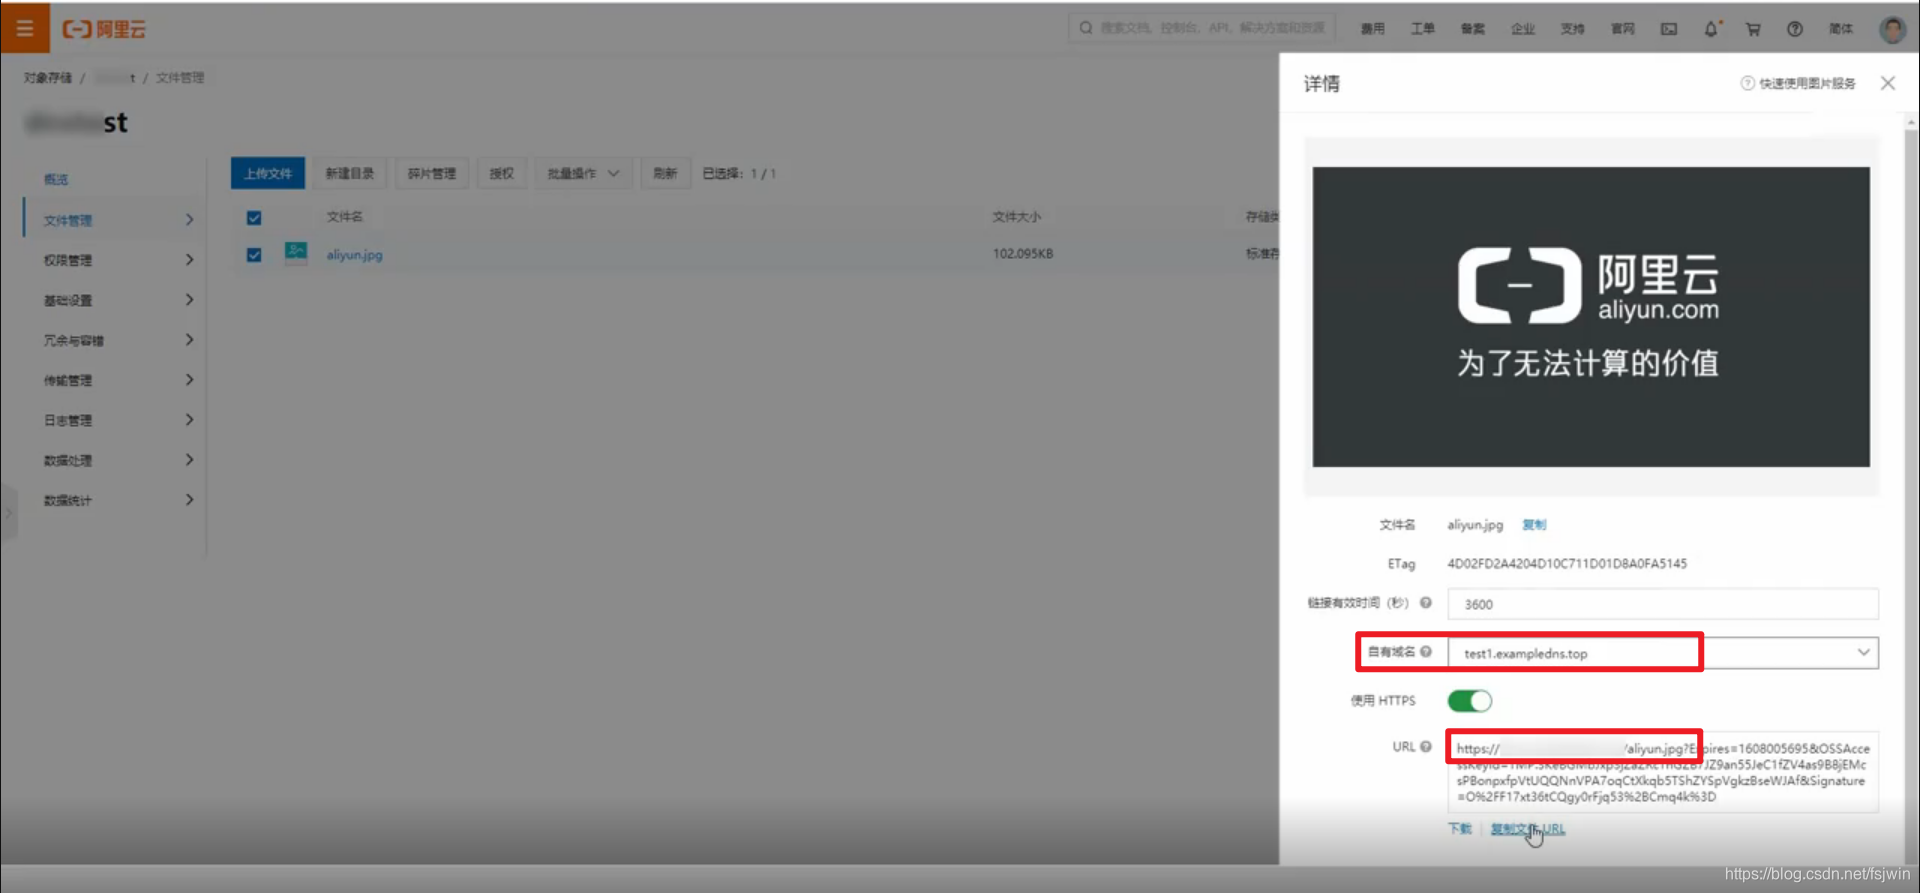Click the 复制文件 URL link
The width and height of the screenshot is (1920, 893).
tap(1528, 829)
